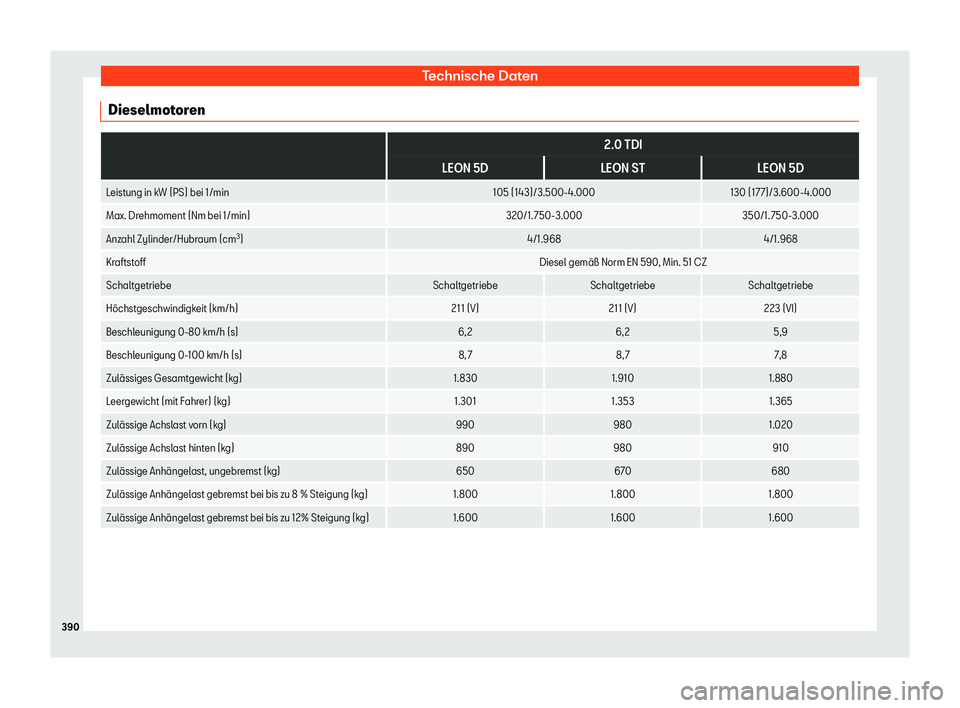Viewport: 960px width, 708px height.
Task: Click the Achslast hinten value '910'
Action: (x=780, y=448)
